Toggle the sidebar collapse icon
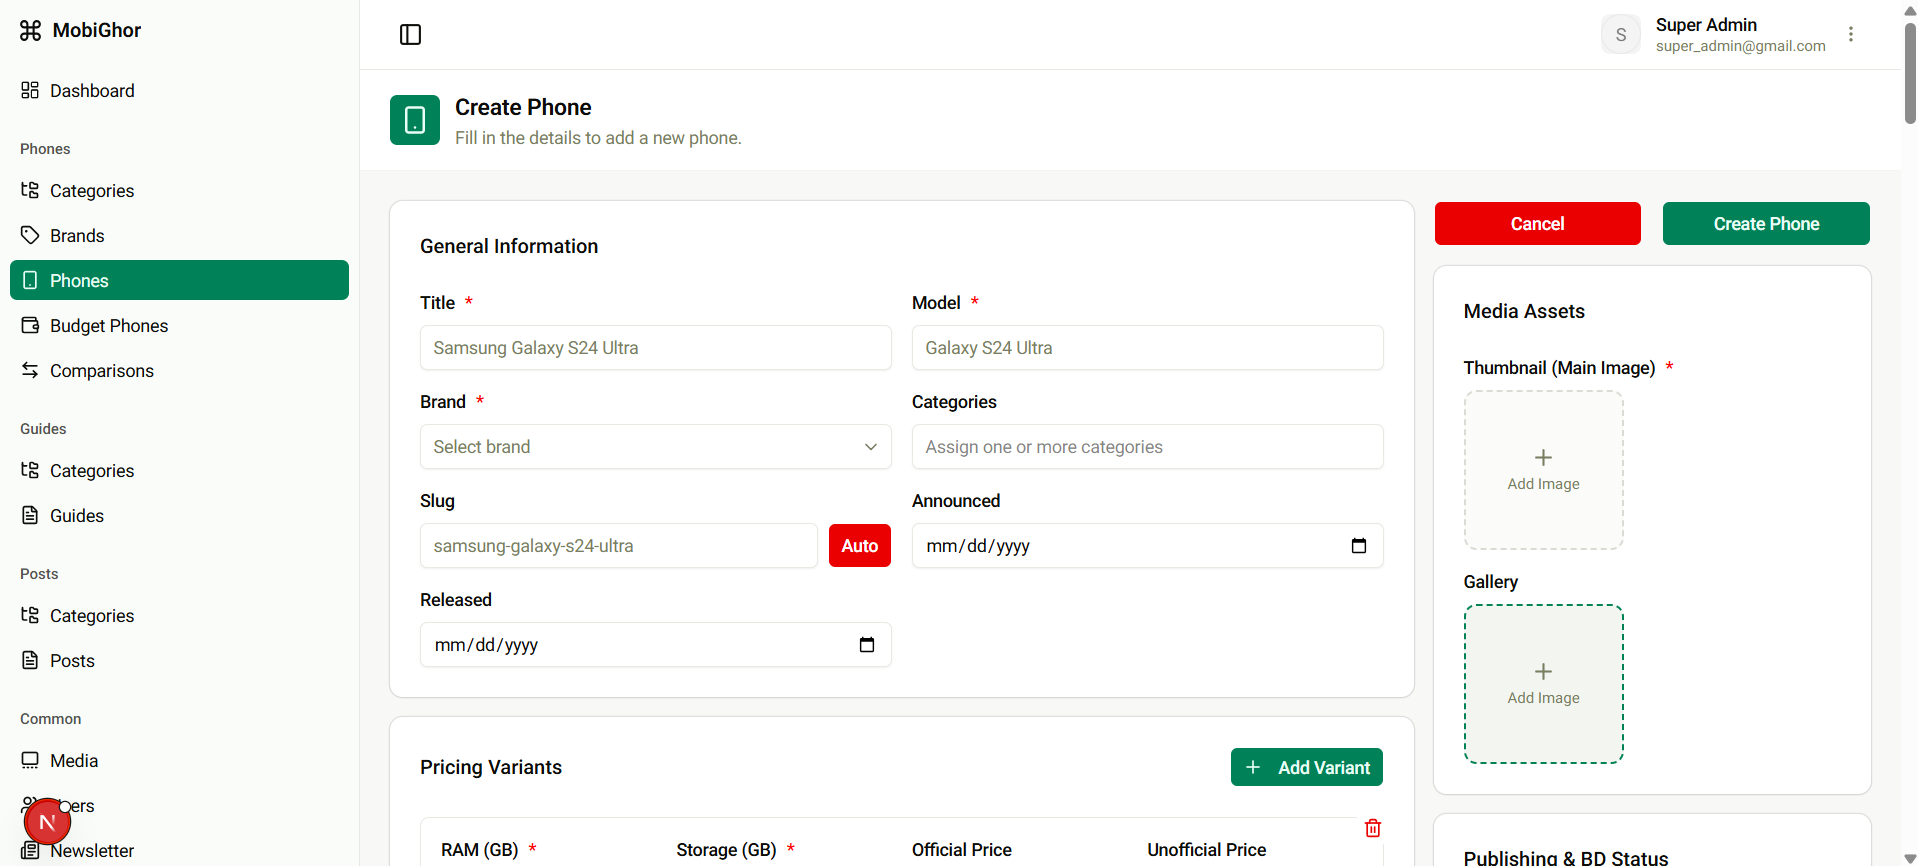Viewport: 1918px width, 866px height. tap(410, 35)
